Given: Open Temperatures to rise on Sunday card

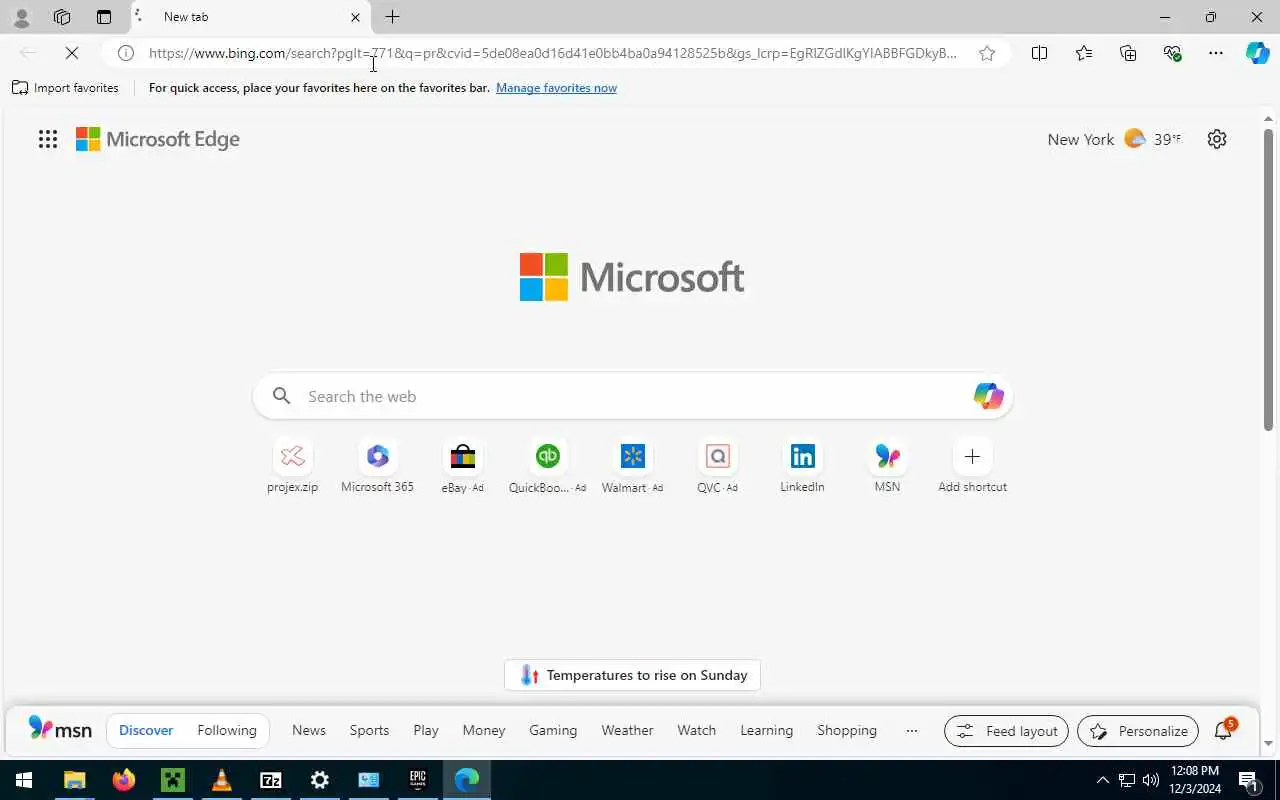Looking at the screenshot, I should coord(632,675).
